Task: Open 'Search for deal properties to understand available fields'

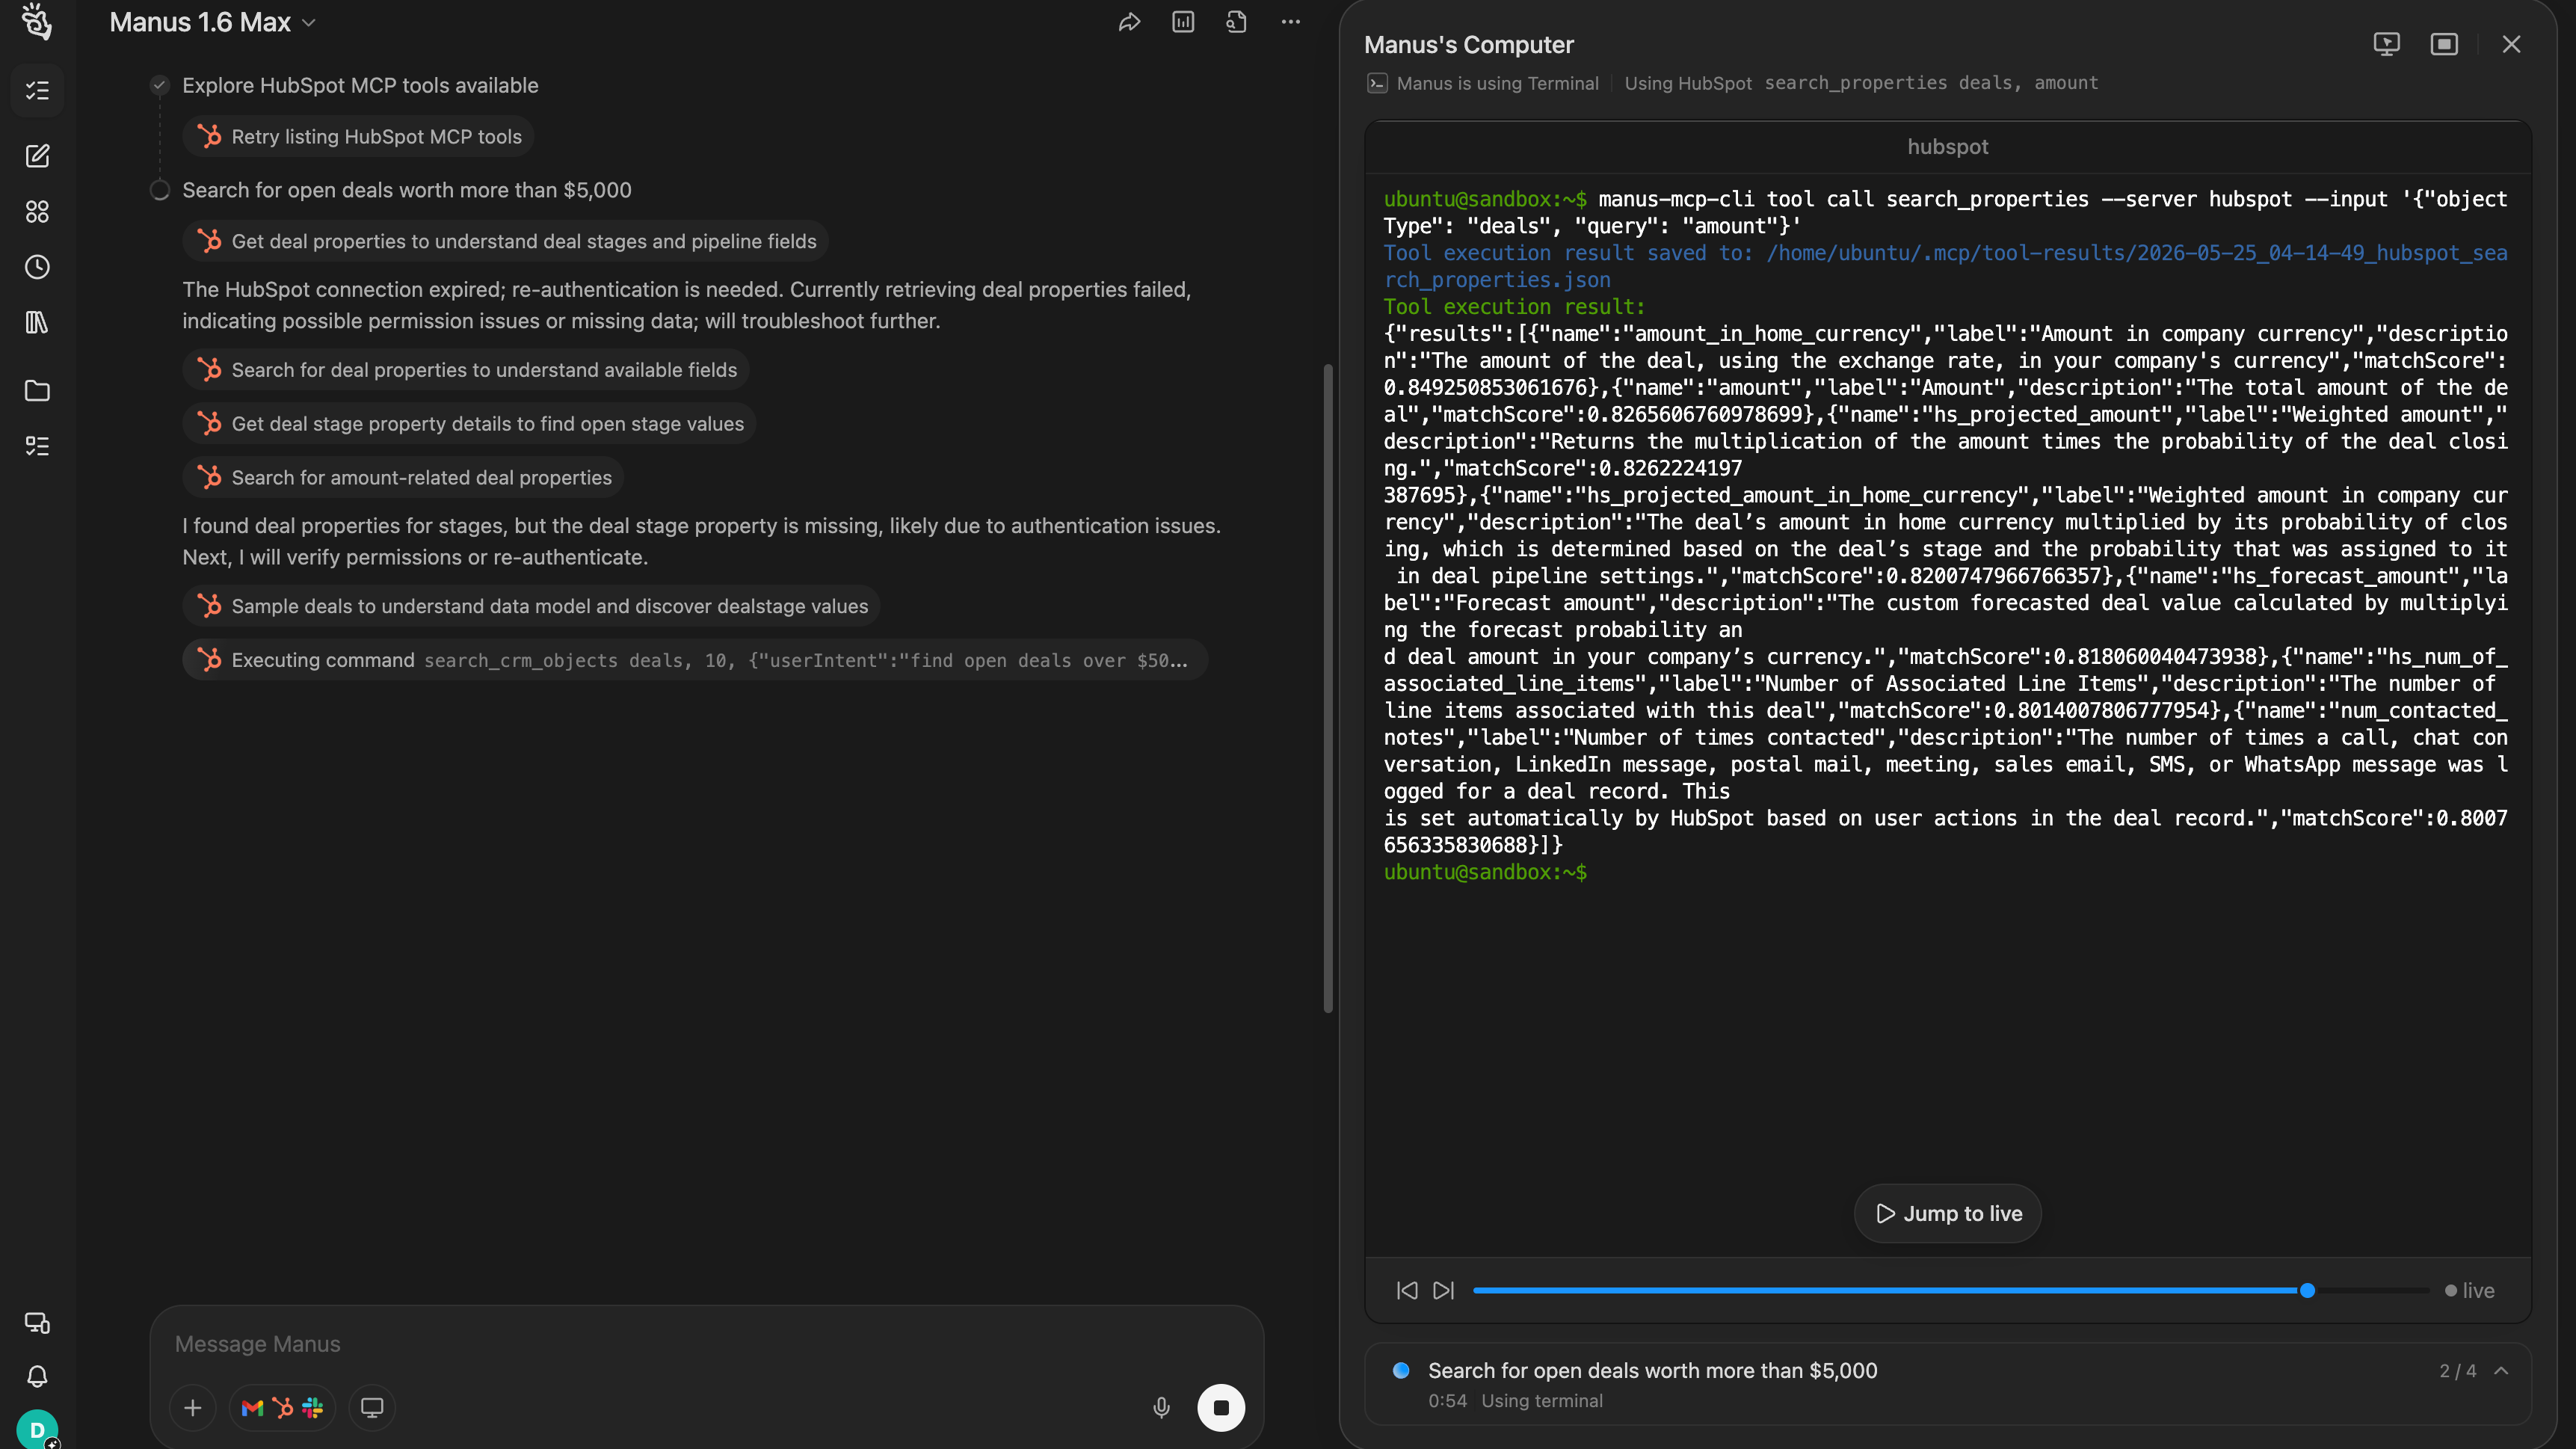Action: [465, 370]
